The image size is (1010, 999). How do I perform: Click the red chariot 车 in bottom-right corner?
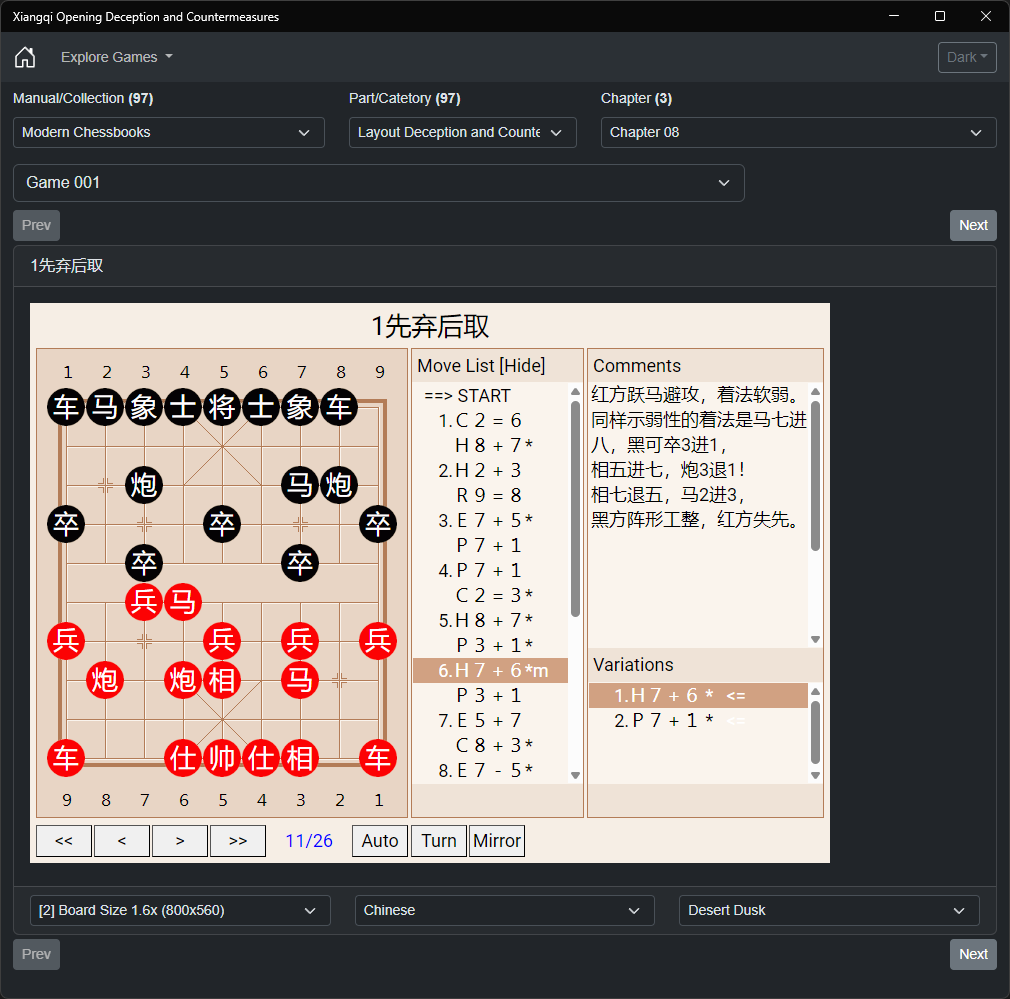point(378,758)
